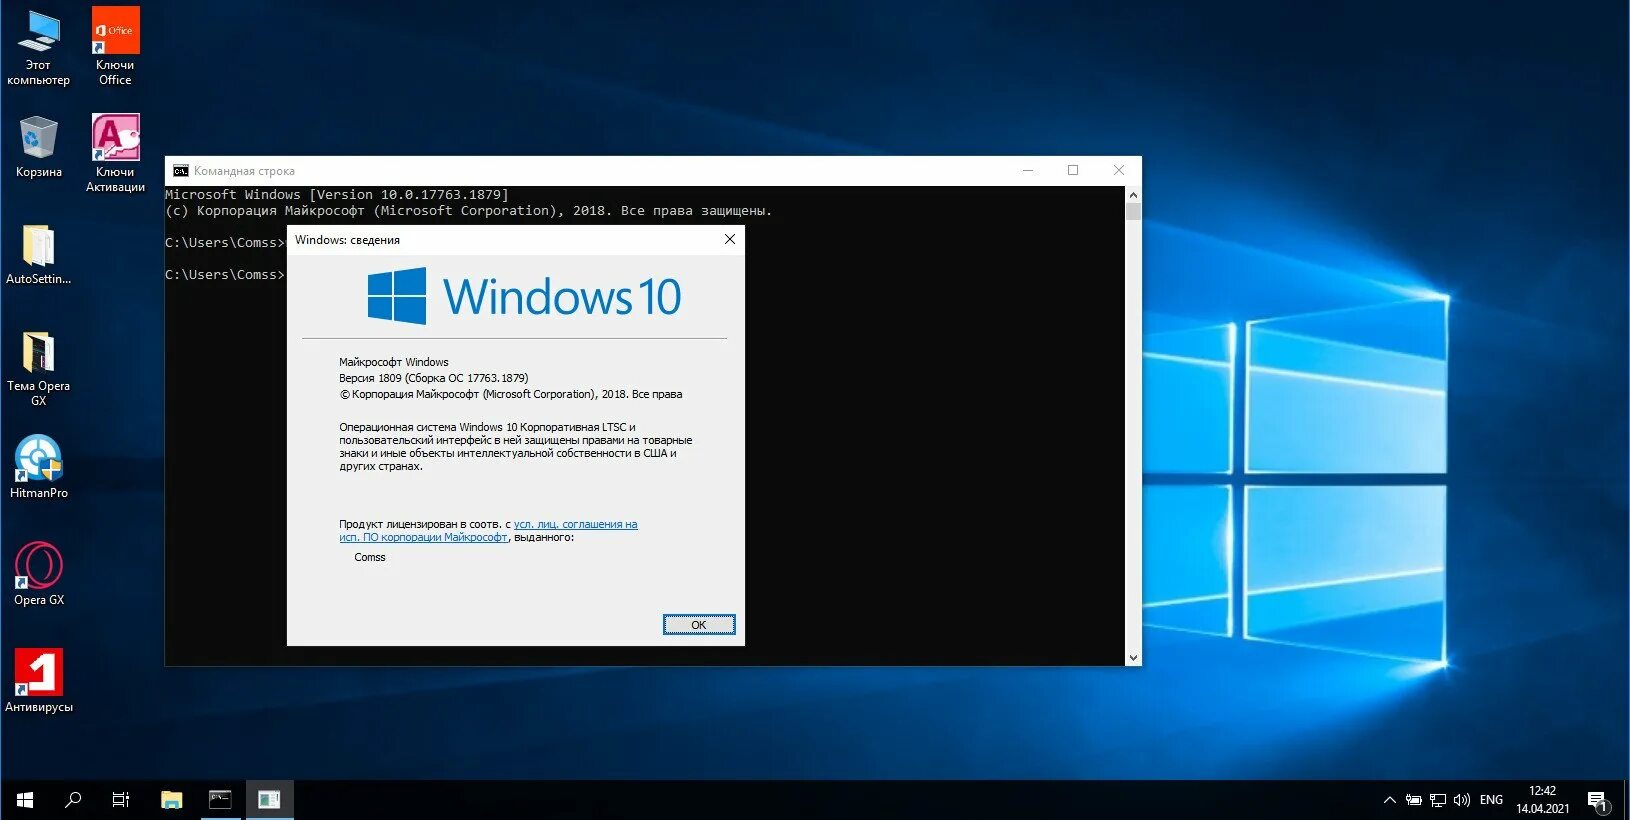Select the 'Тема Opera GX' folder
The height and width of the screenshot is (820, 1630).
(38, 368)
